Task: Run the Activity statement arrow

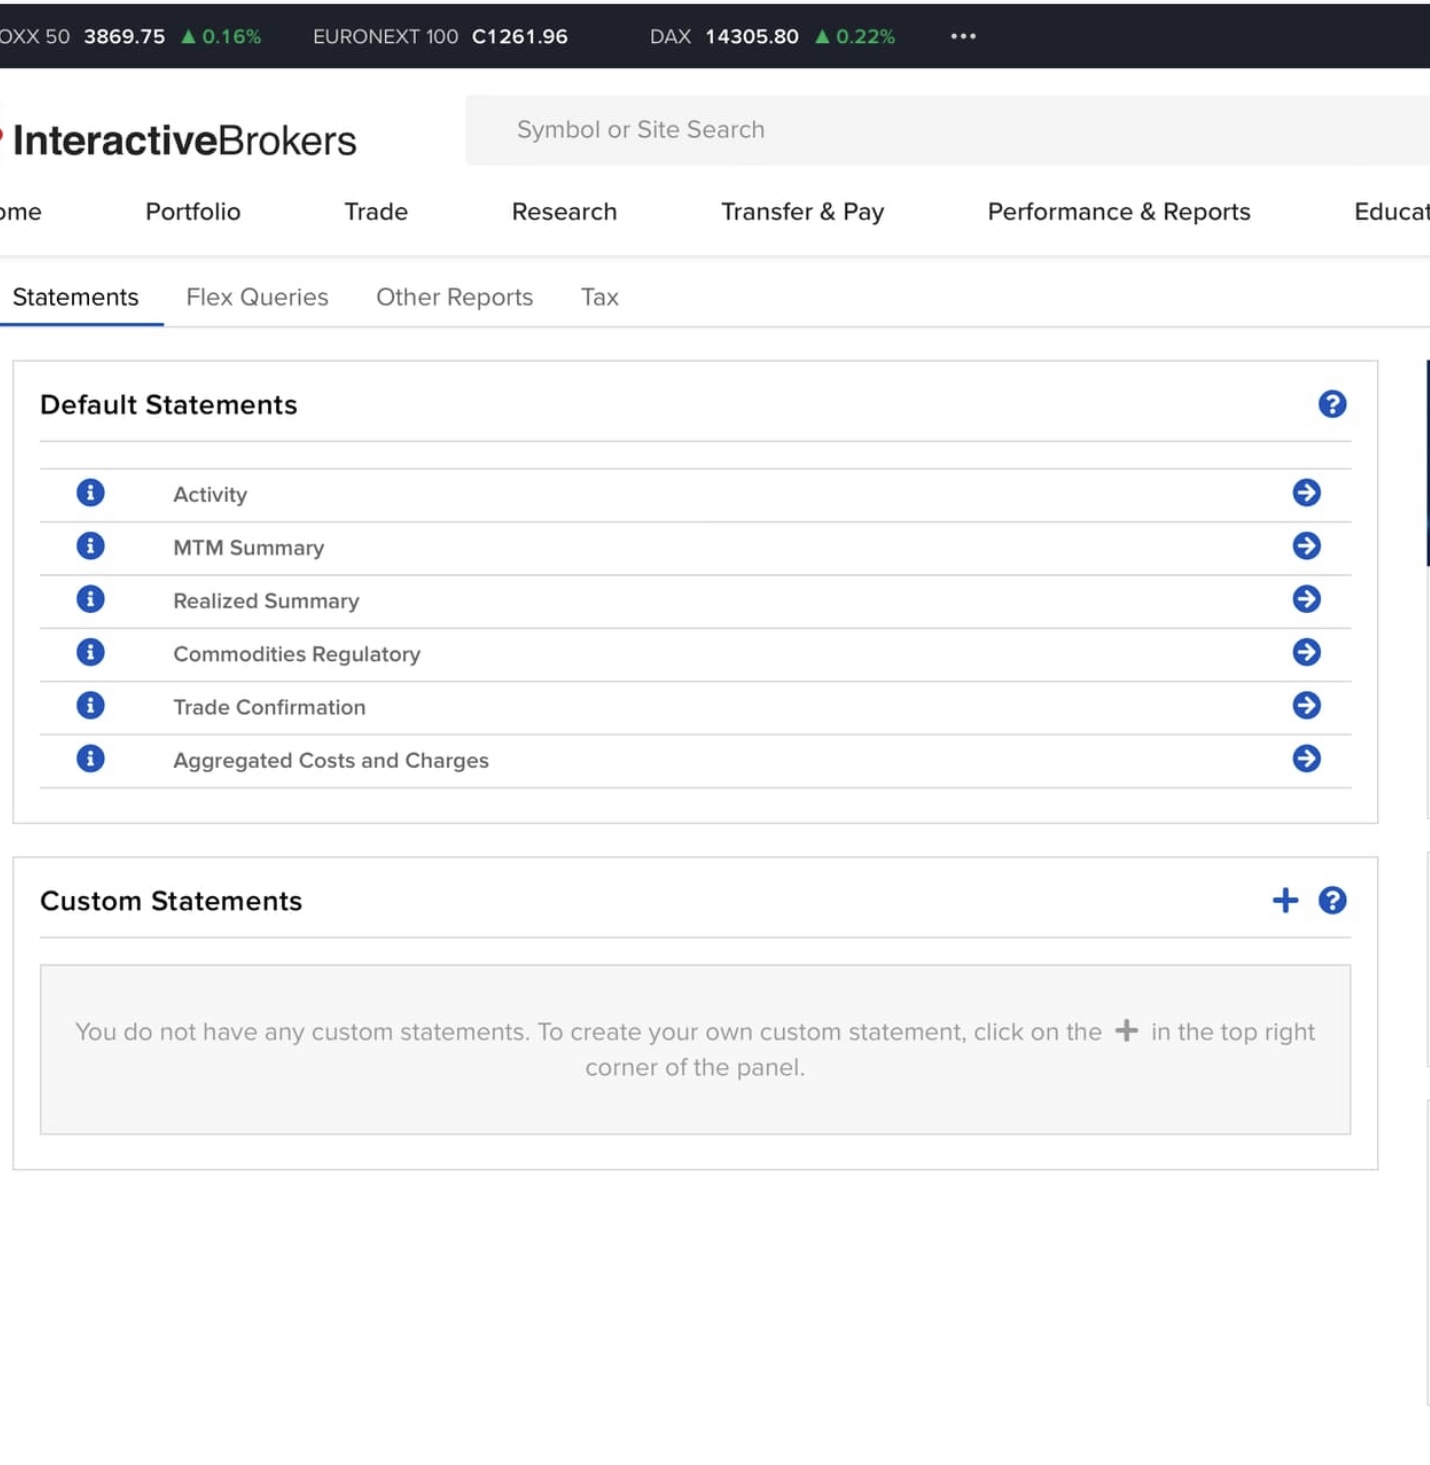Action: (x=1306, y=493)
